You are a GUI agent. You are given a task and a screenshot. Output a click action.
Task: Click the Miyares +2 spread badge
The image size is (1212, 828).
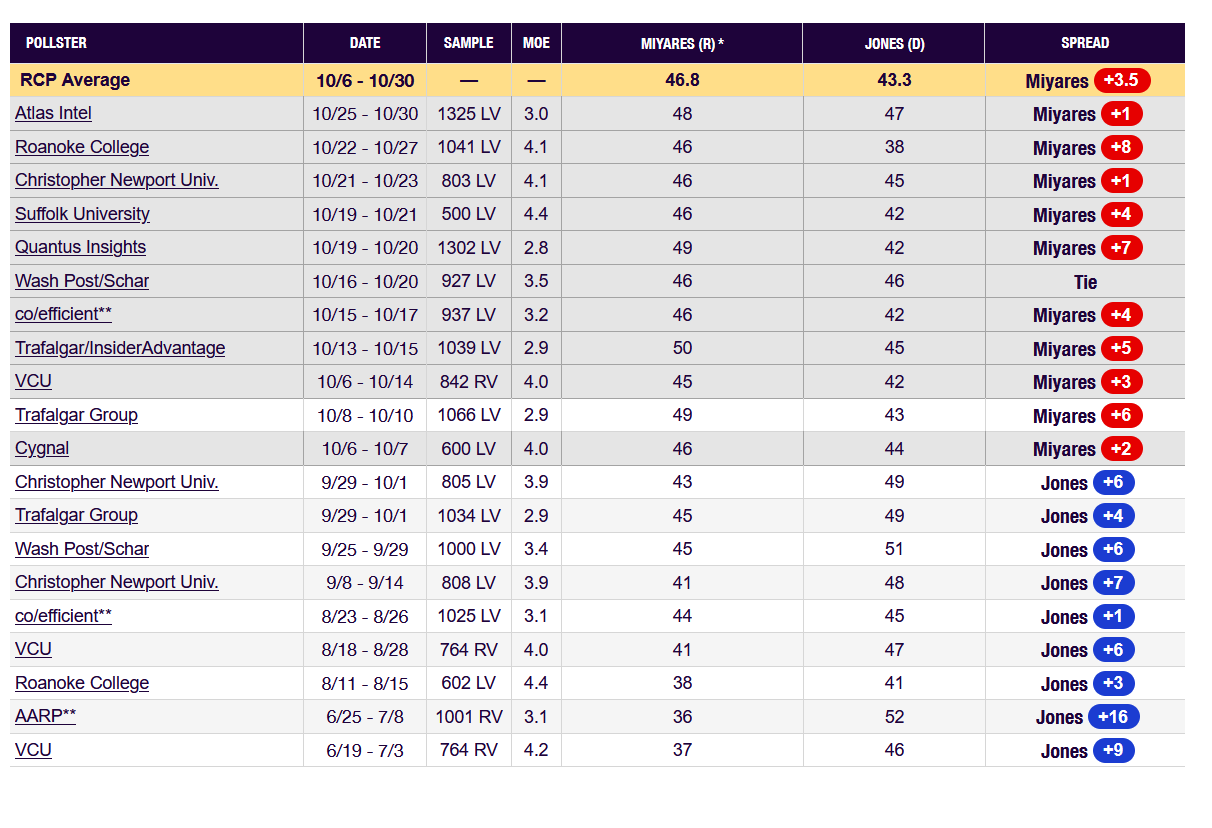[x=1122, y=449]
